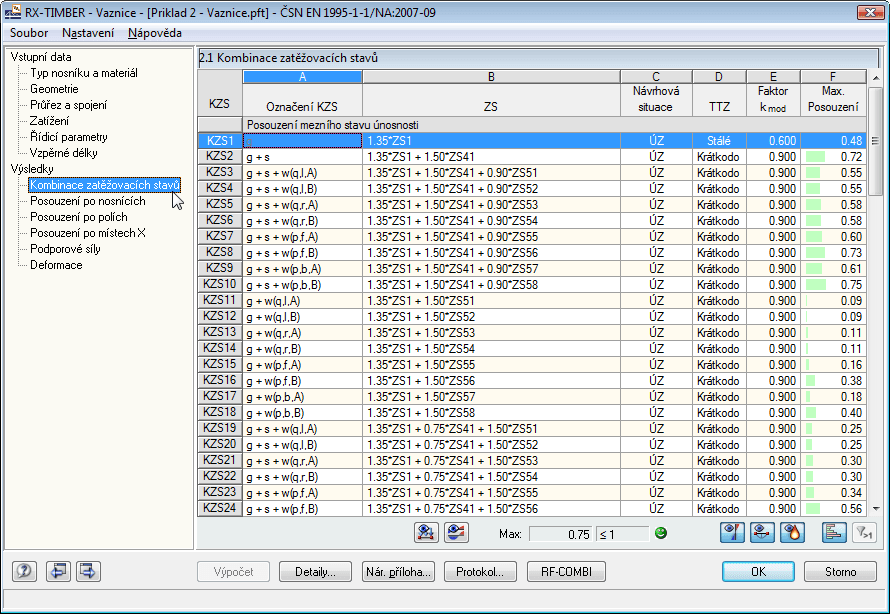Image resolution: width=890 pixels, height=614 pixels.
Task: Click the green smiley status icon
Action: pos(661,533)
